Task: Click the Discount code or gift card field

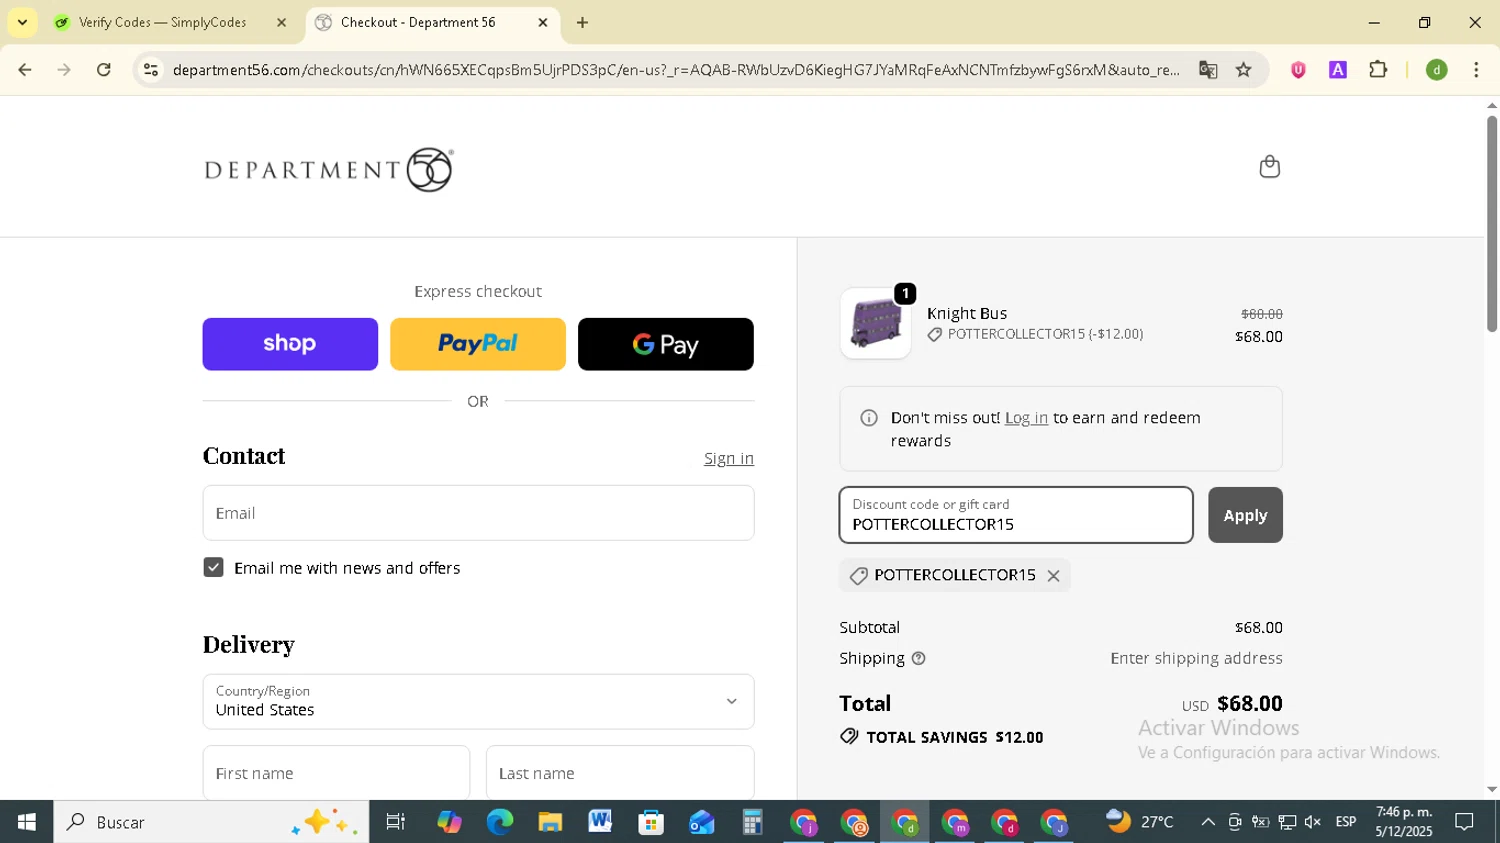Action: (1016, 515)
